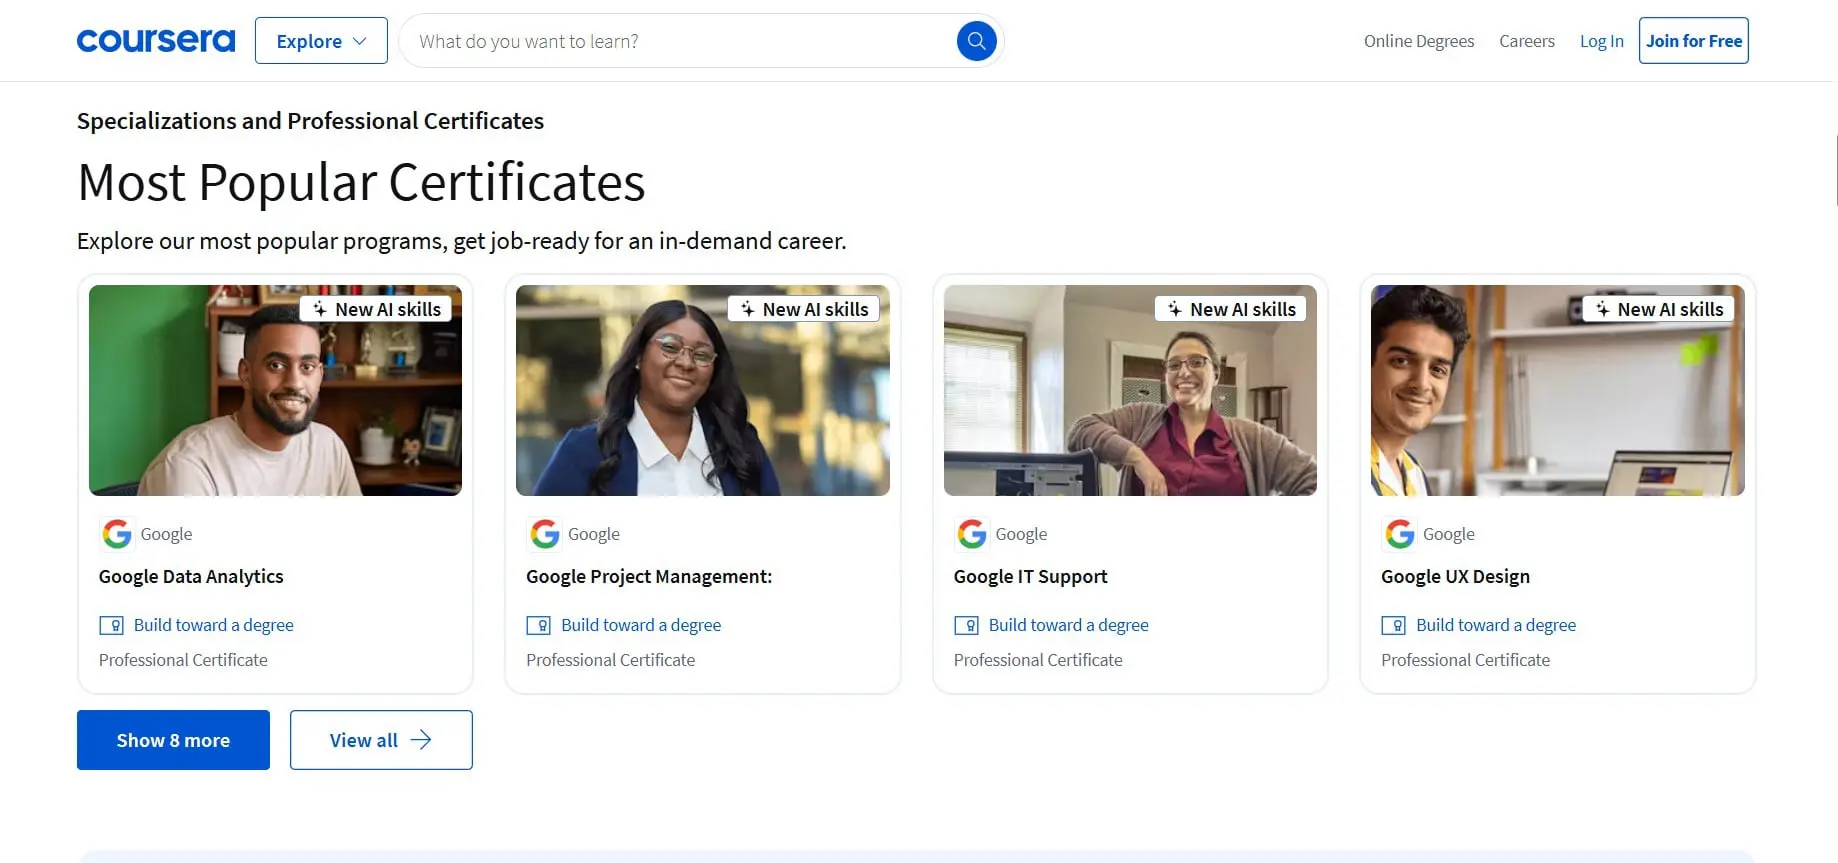Click the blue search magnifier button
This screenshot has height=863, width=1838.
[977, 41]
